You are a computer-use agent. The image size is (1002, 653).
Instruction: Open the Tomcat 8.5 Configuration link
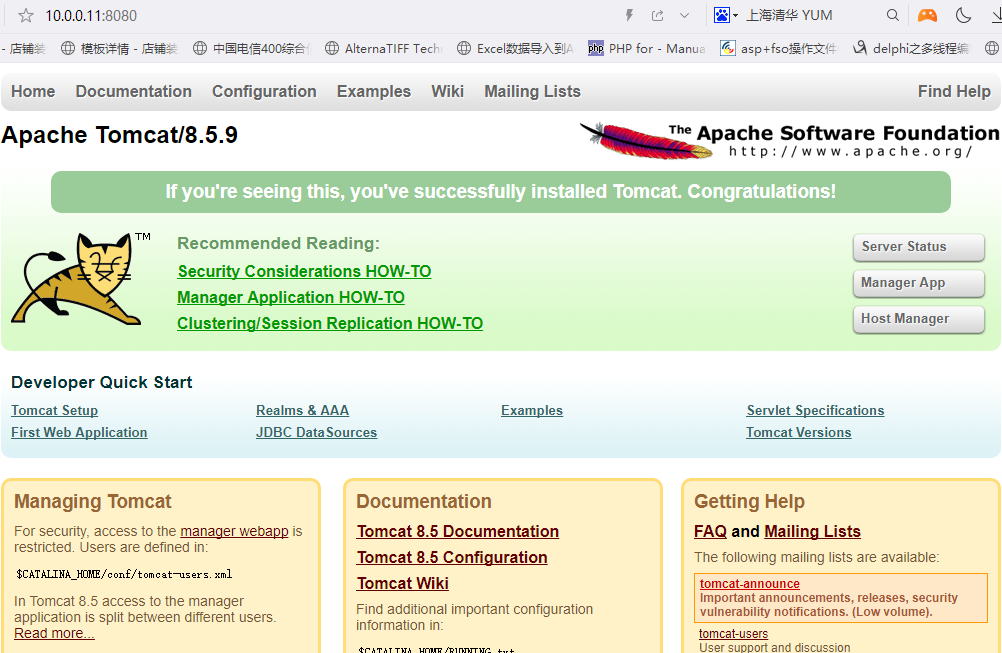pyautogui.click(x=451, y=557)
